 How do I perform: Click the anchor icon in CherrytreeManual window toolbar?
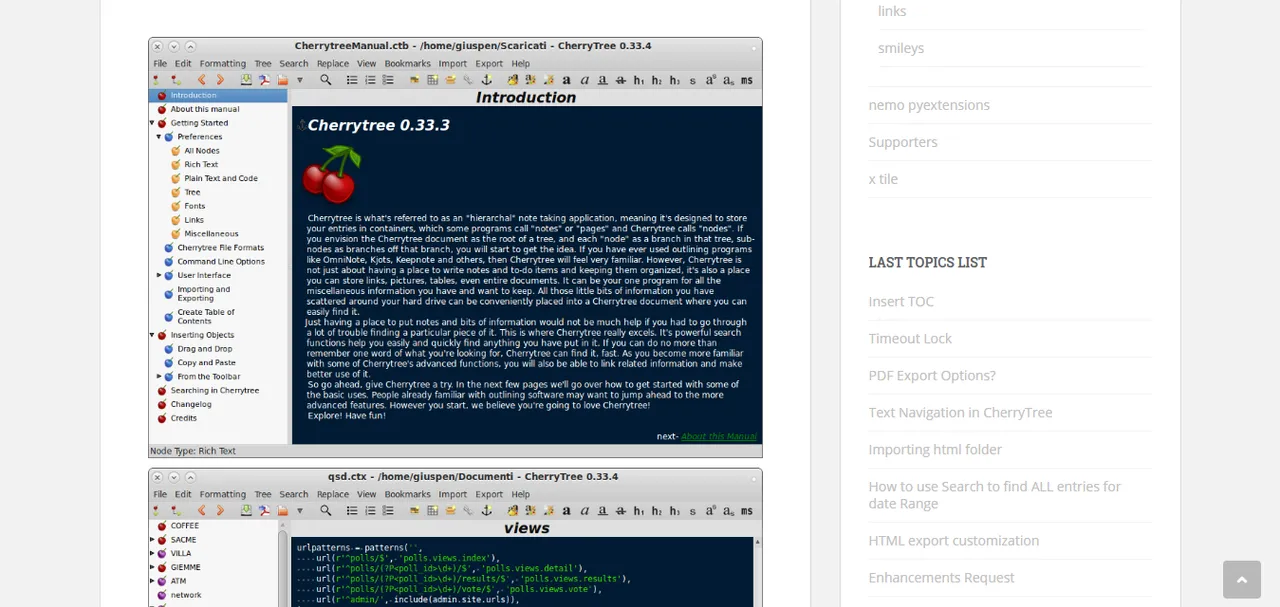(486, 80)
